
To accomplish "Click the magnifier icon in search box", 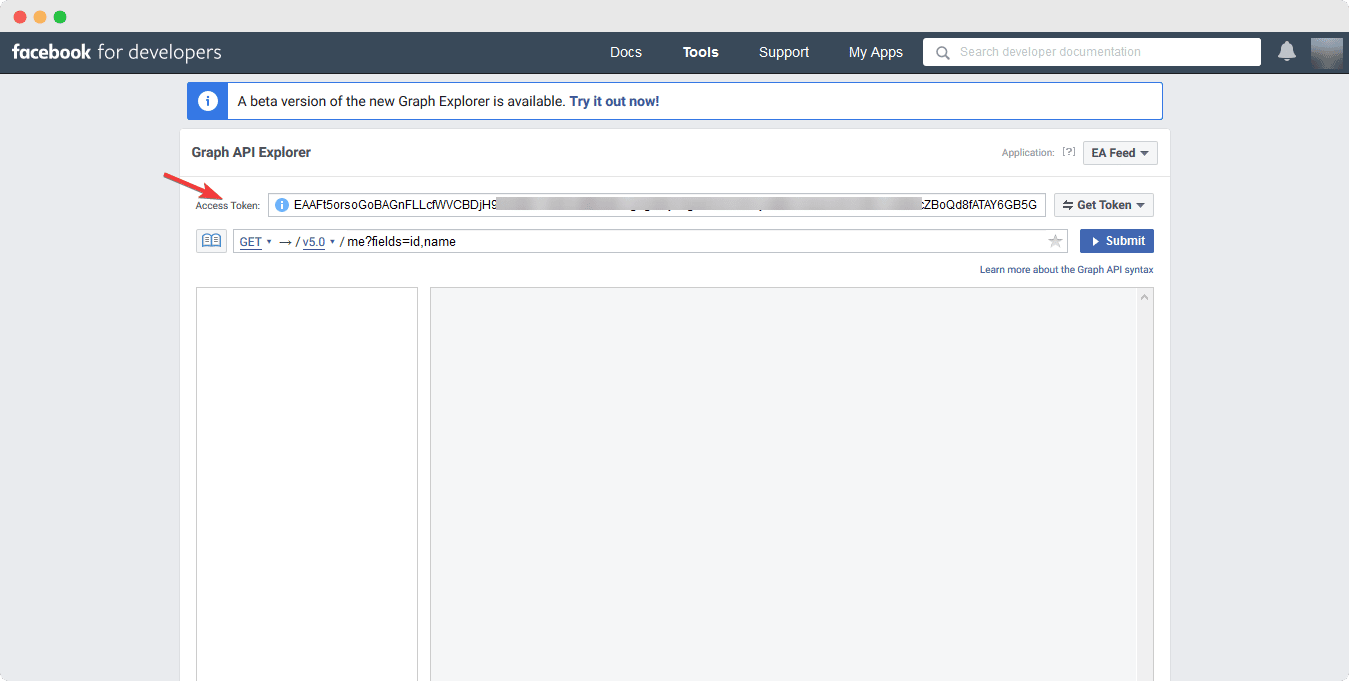I will coord(942,52).
